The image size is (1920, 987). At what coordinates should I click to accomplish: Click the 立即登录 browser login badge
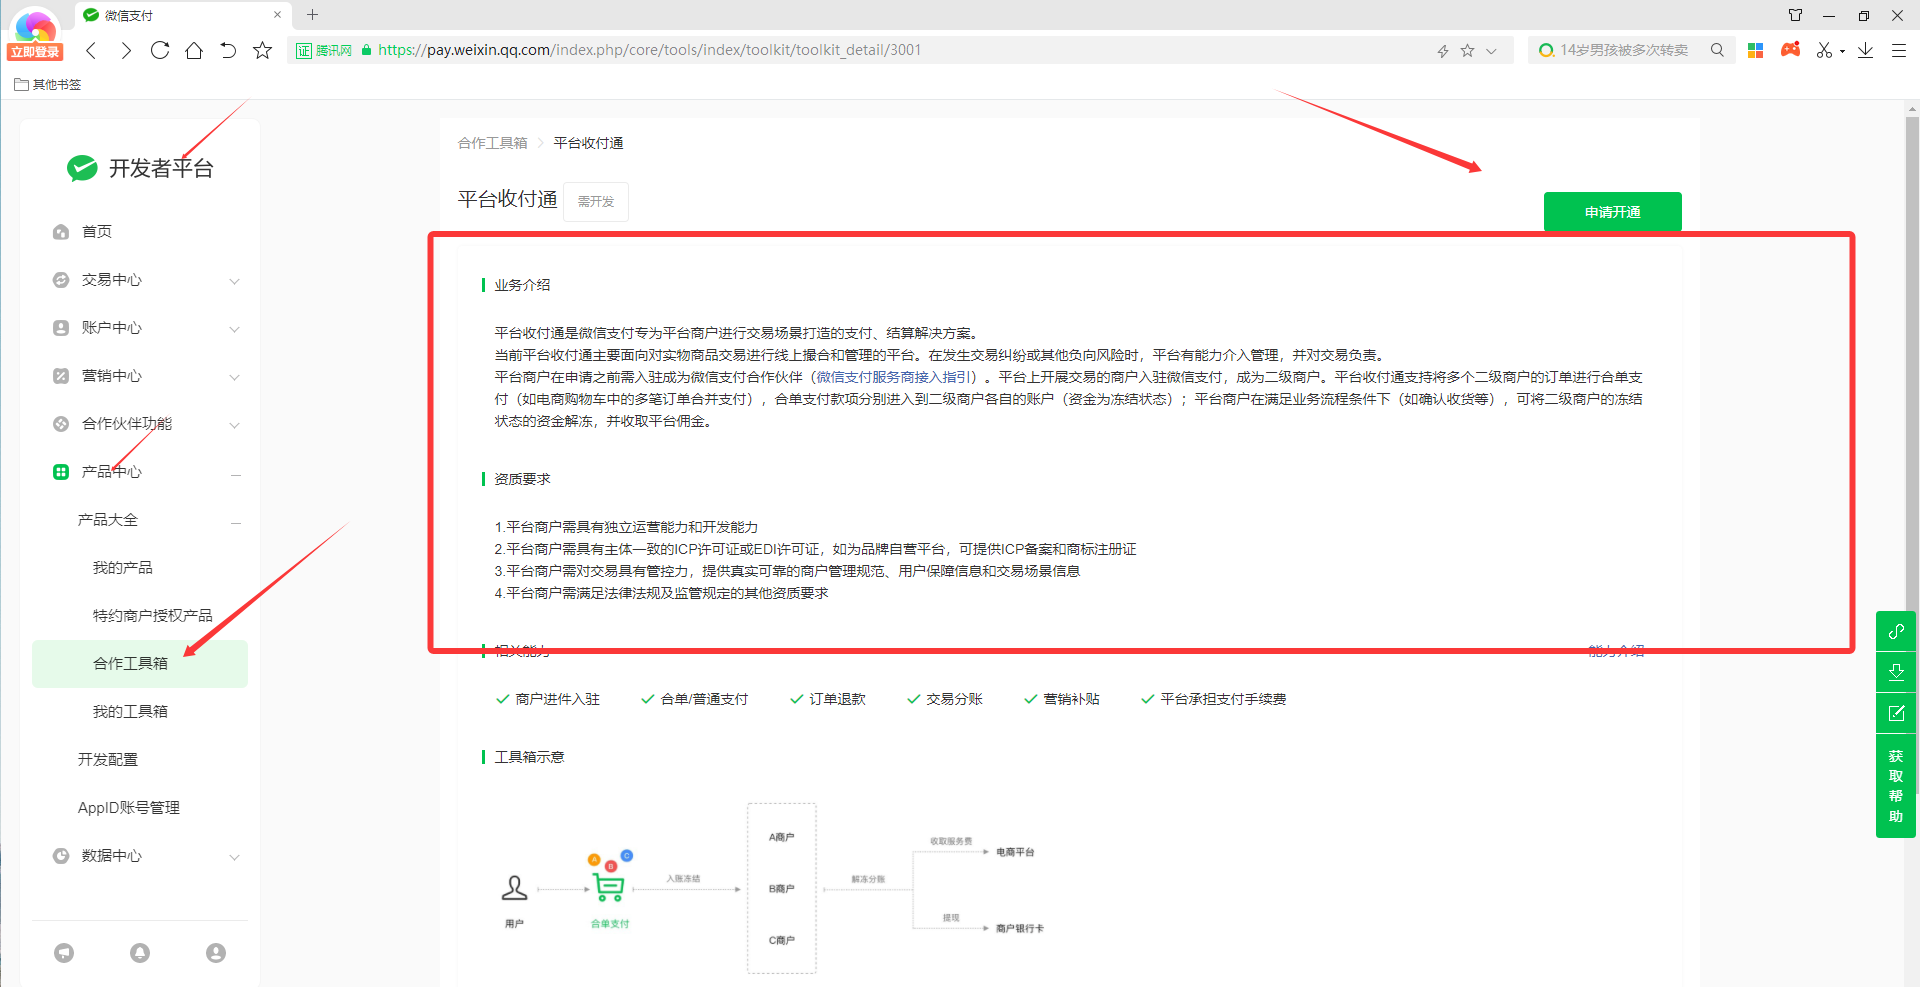click(35, 52)
